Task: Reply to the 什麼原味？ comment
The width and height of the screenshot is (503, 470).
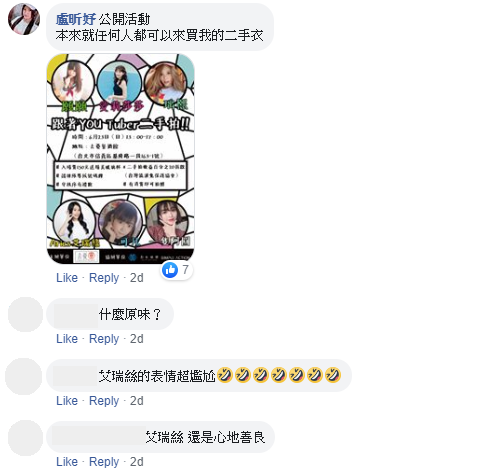Action: click(104, 339)
